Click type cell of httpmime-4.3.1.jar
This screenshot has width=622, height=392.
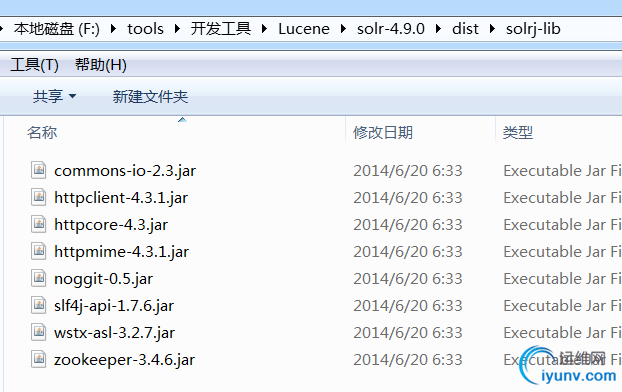(562, 252)
